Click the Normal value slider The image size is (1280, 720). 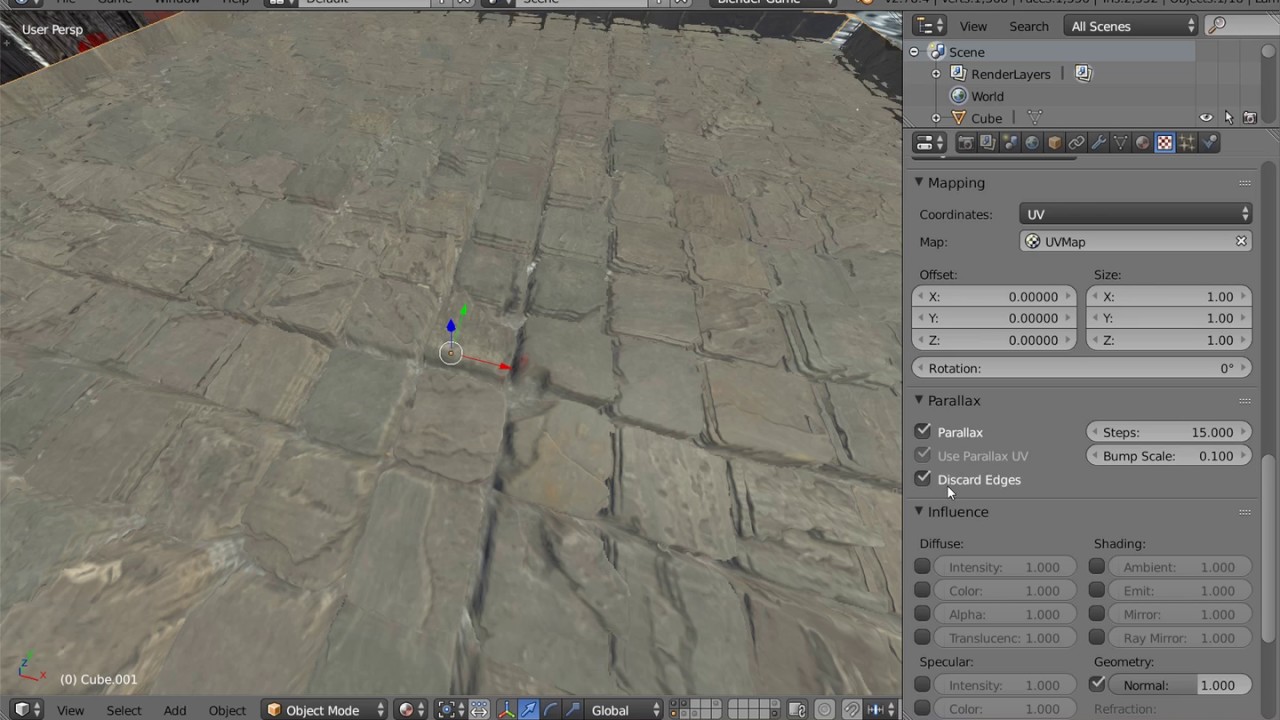tap(1178, 685)
